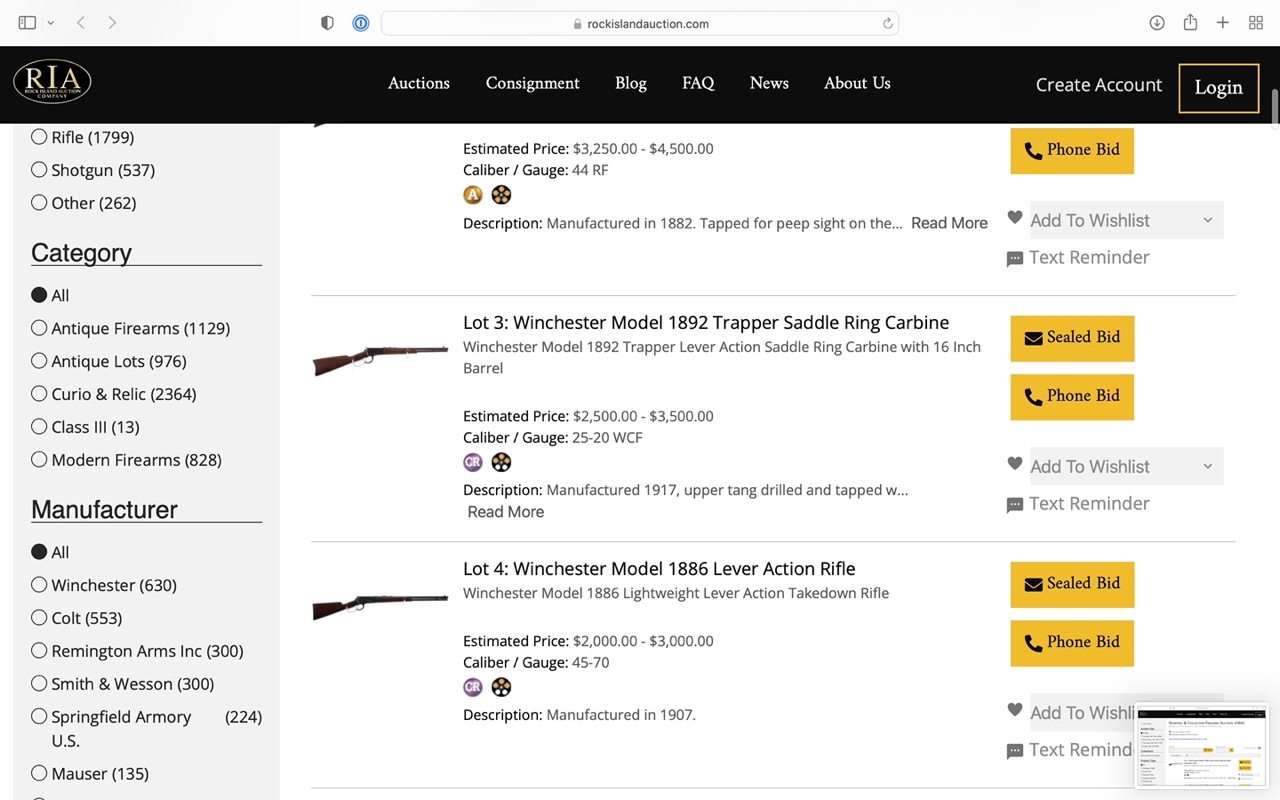Viewport: 1280px width, 800px height.
Task: Click the Lot 3 carbine thumbnail image
Action: tap(380, 360)
